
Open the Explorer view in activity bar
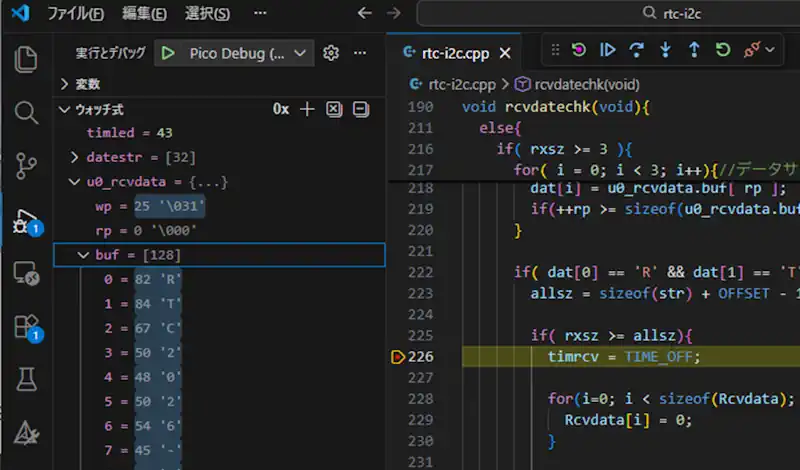(x=27, y=59)
